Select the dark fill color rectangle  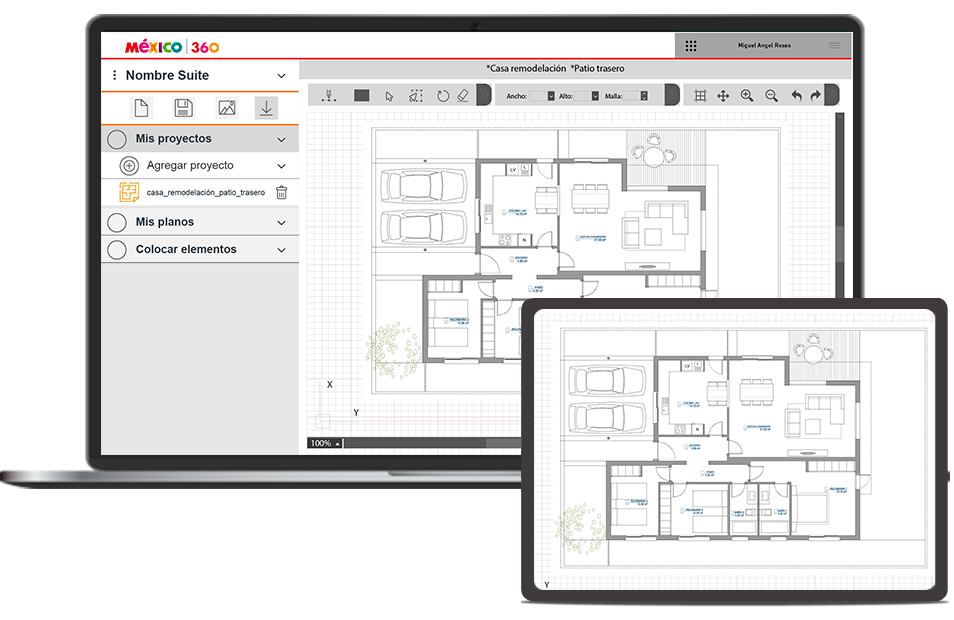(x=362, y=96)
